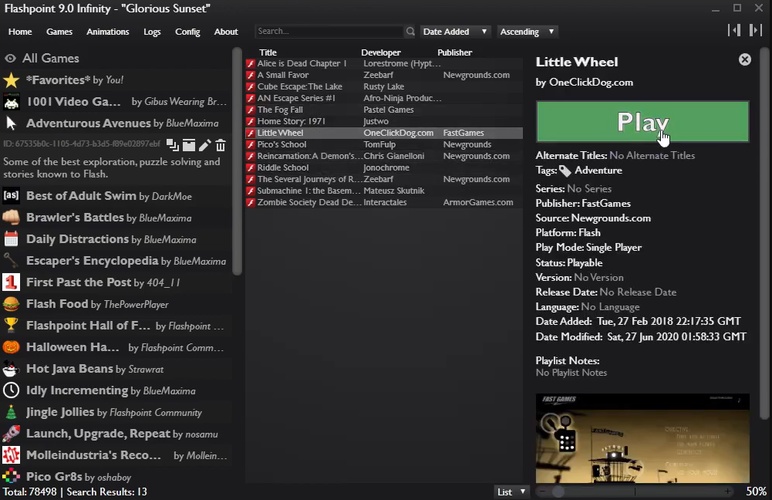Screen dimensions: 772x500
Task: Adjust the thumbnail scale slider
Action: pos(635,491)
